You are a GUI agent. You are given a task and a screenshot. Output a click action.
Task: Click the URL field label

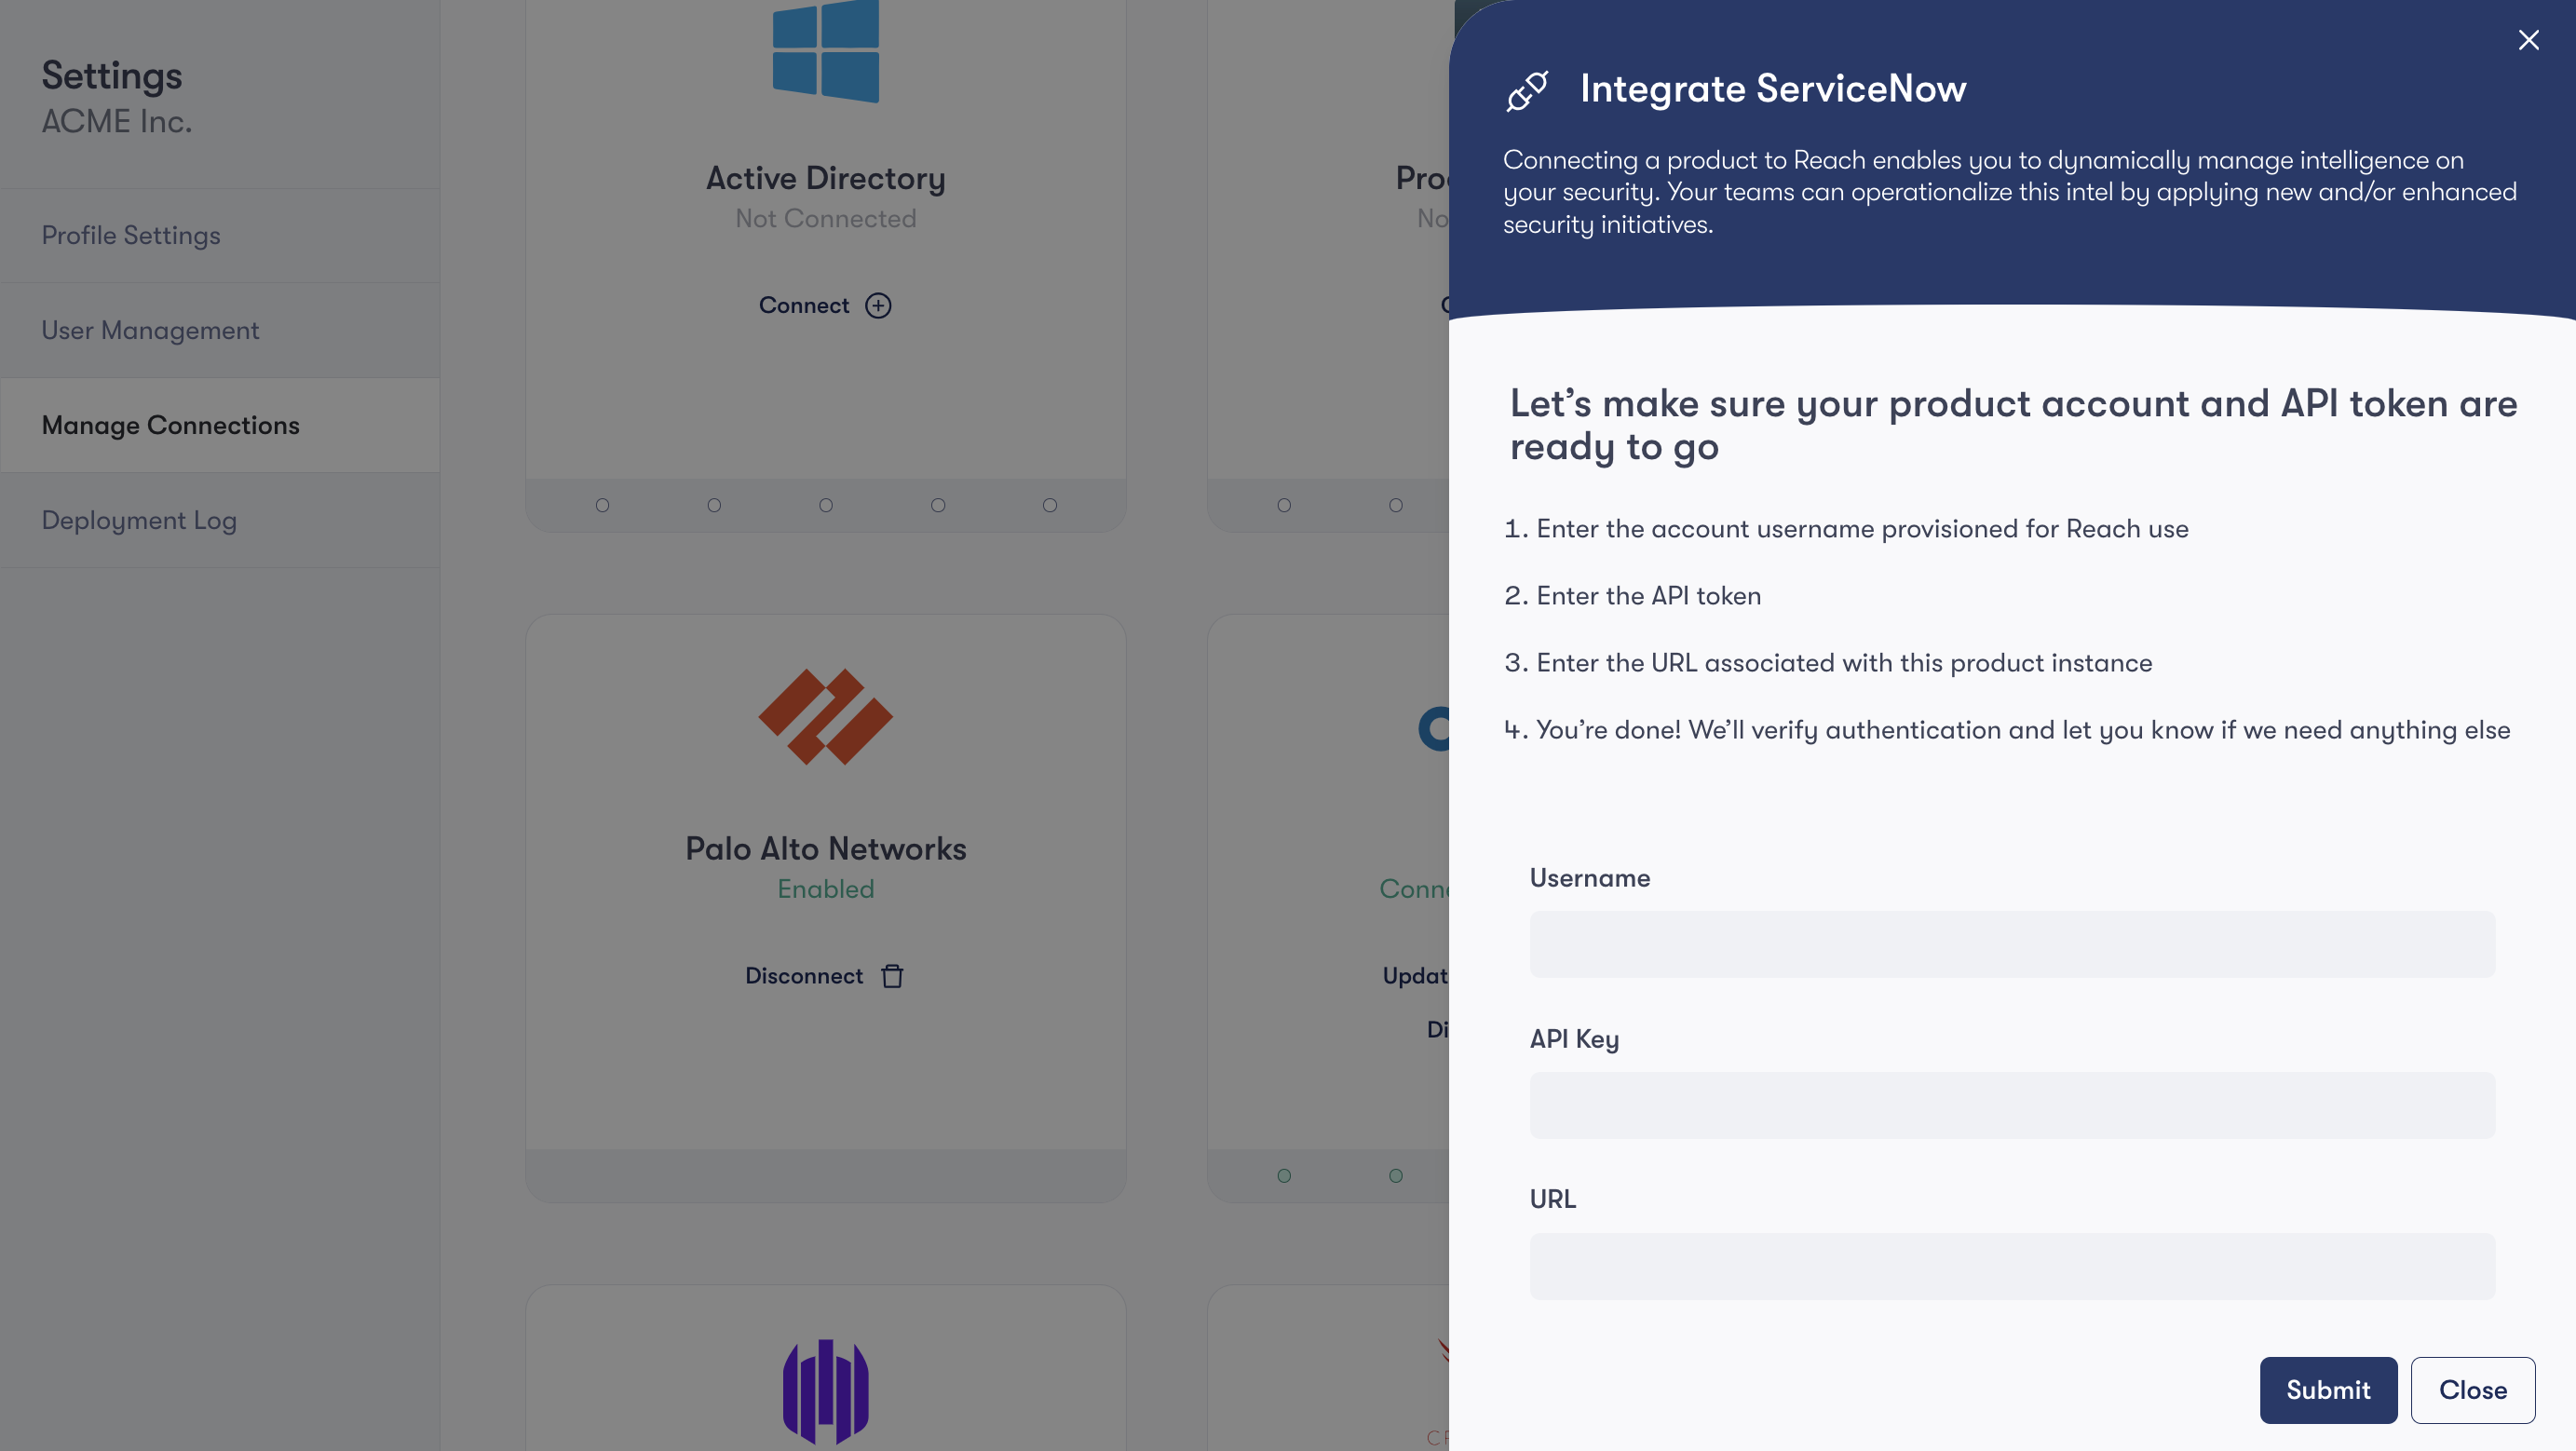point(1553,1199)
